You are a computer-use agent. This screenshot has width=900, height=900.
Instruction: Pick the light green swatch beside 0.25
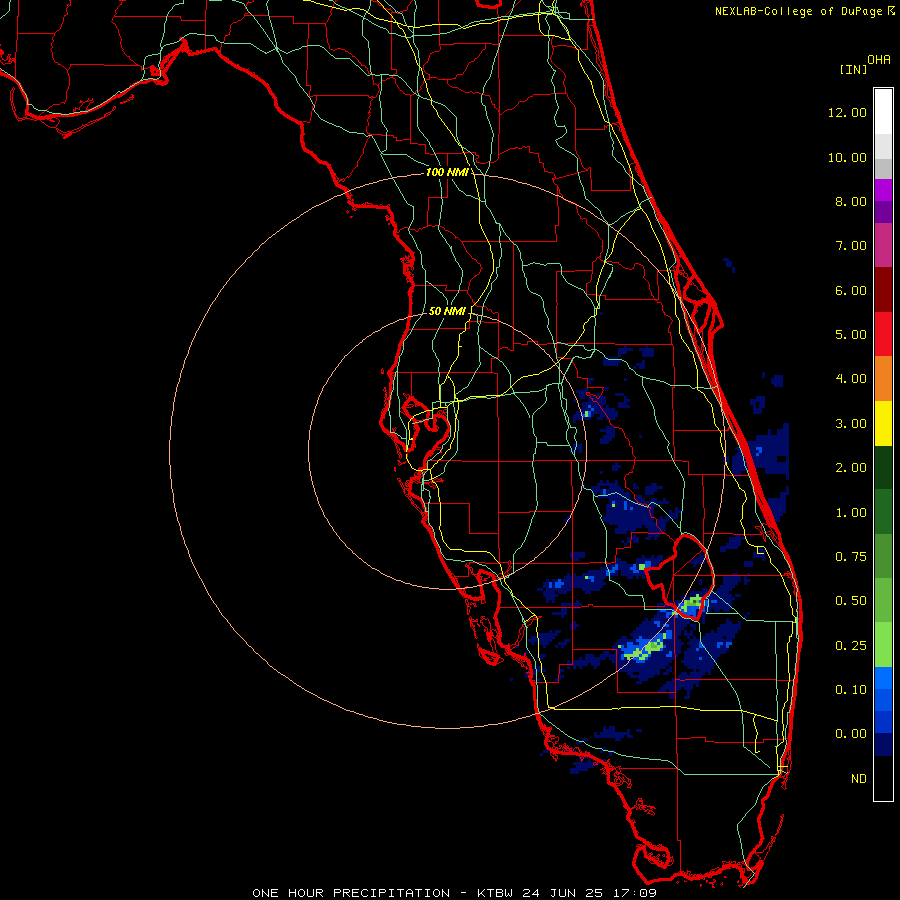click(883, 645)
